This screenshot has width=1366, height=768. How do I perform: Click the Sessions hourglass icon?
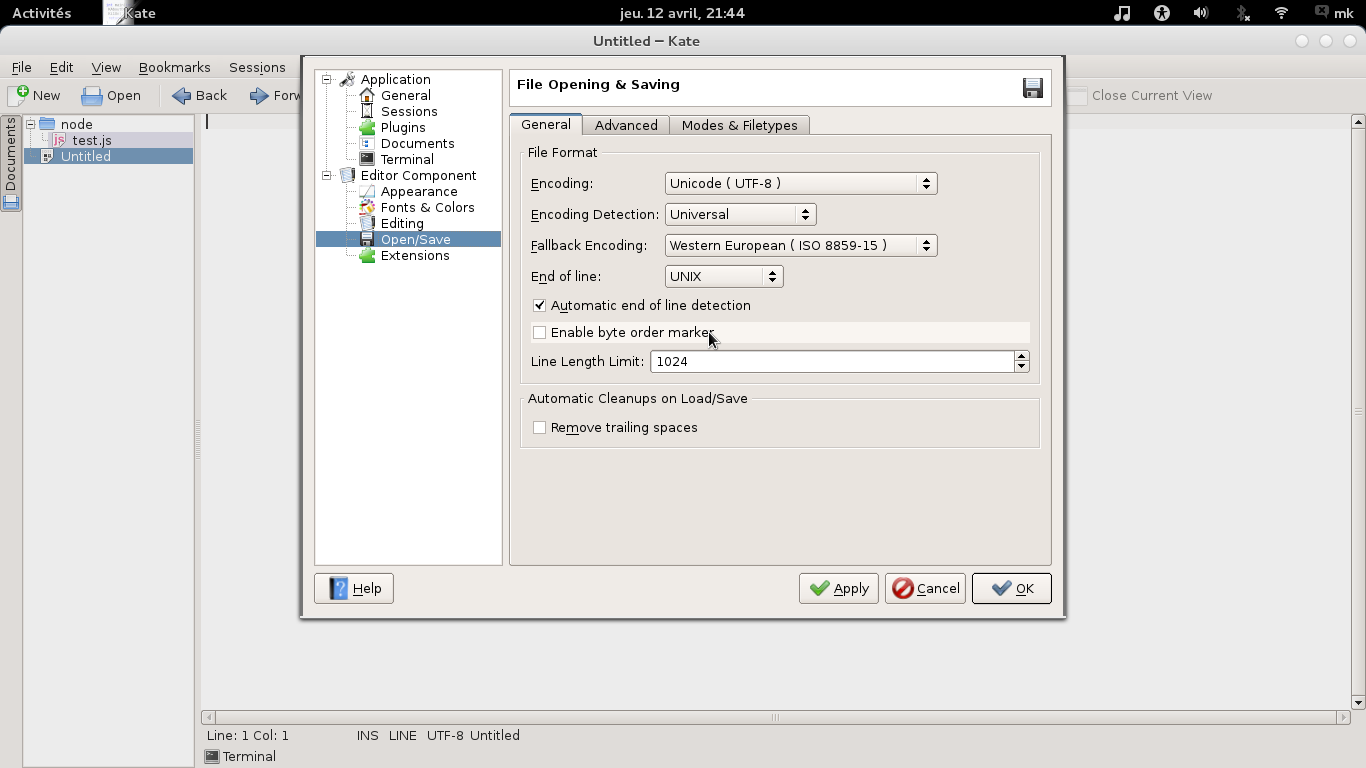[367, 112]
